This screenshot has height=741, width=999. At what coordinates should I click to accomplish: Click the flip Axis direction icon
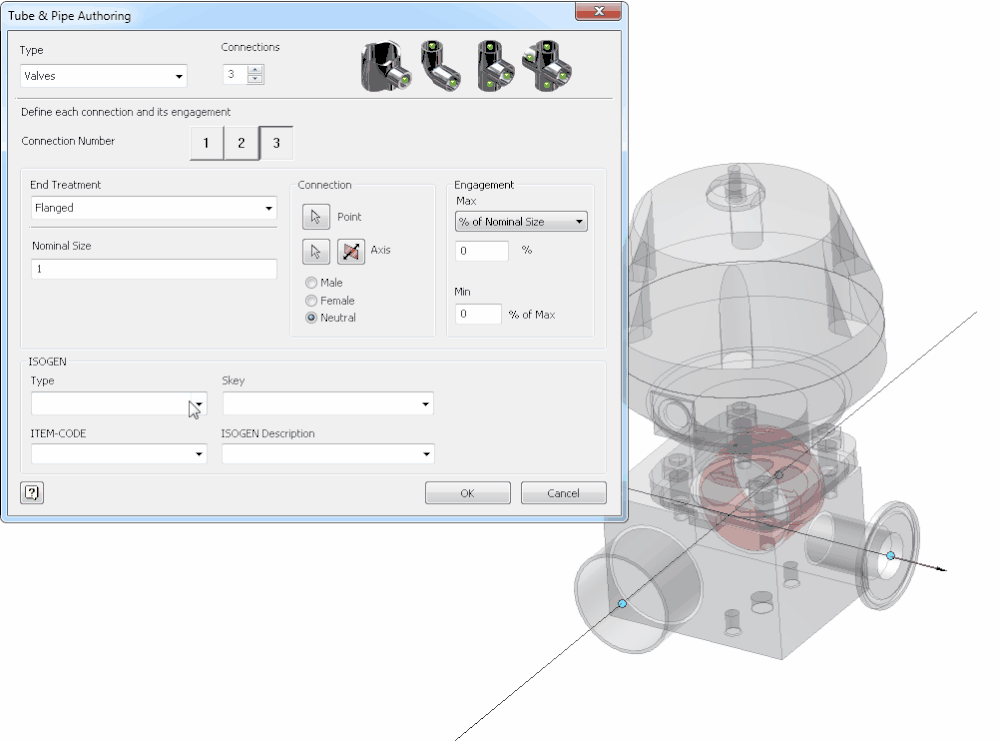pos(350,251)
